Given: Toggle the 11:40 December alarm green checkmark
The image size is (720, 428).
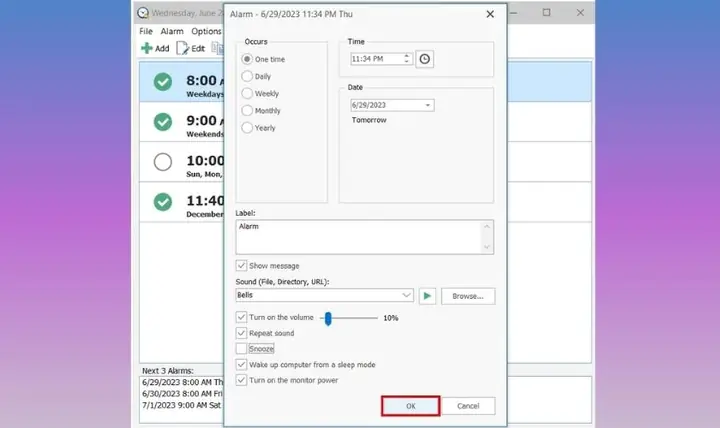Looking at the screenshot, I should [163, 202].
